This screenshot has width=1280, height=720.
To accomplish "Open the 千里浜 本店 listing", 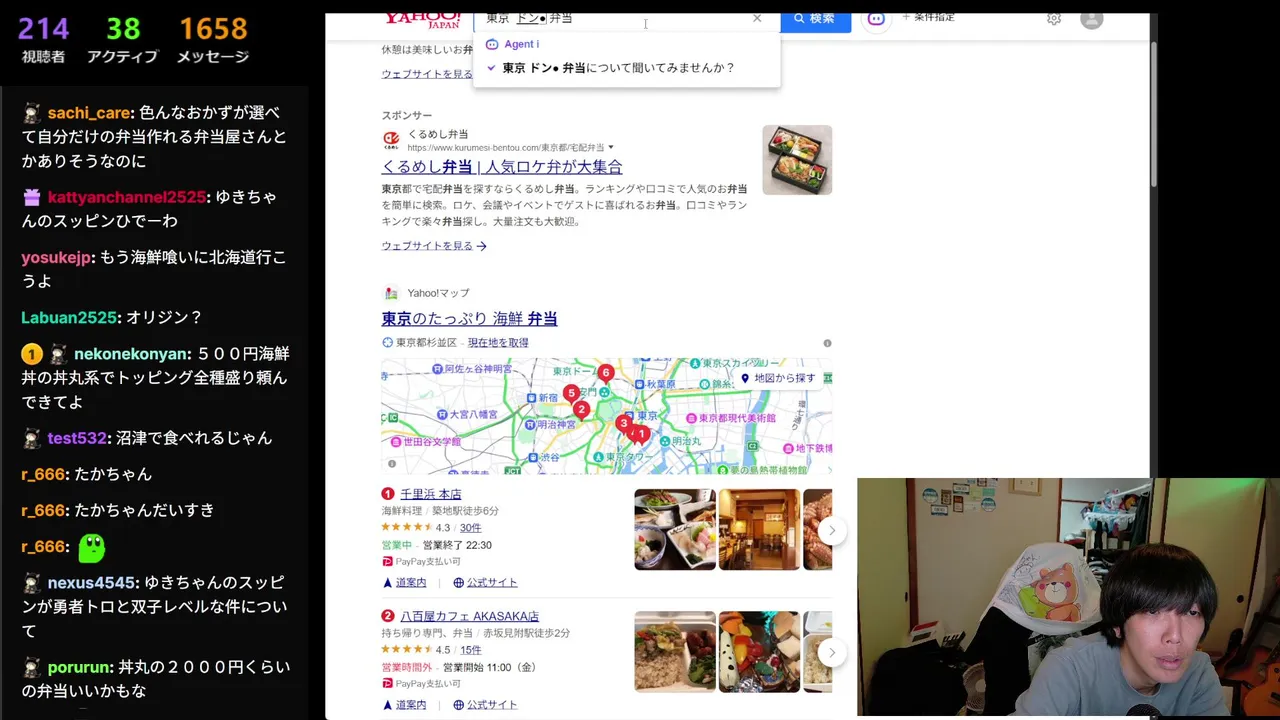I will [430, 494].
